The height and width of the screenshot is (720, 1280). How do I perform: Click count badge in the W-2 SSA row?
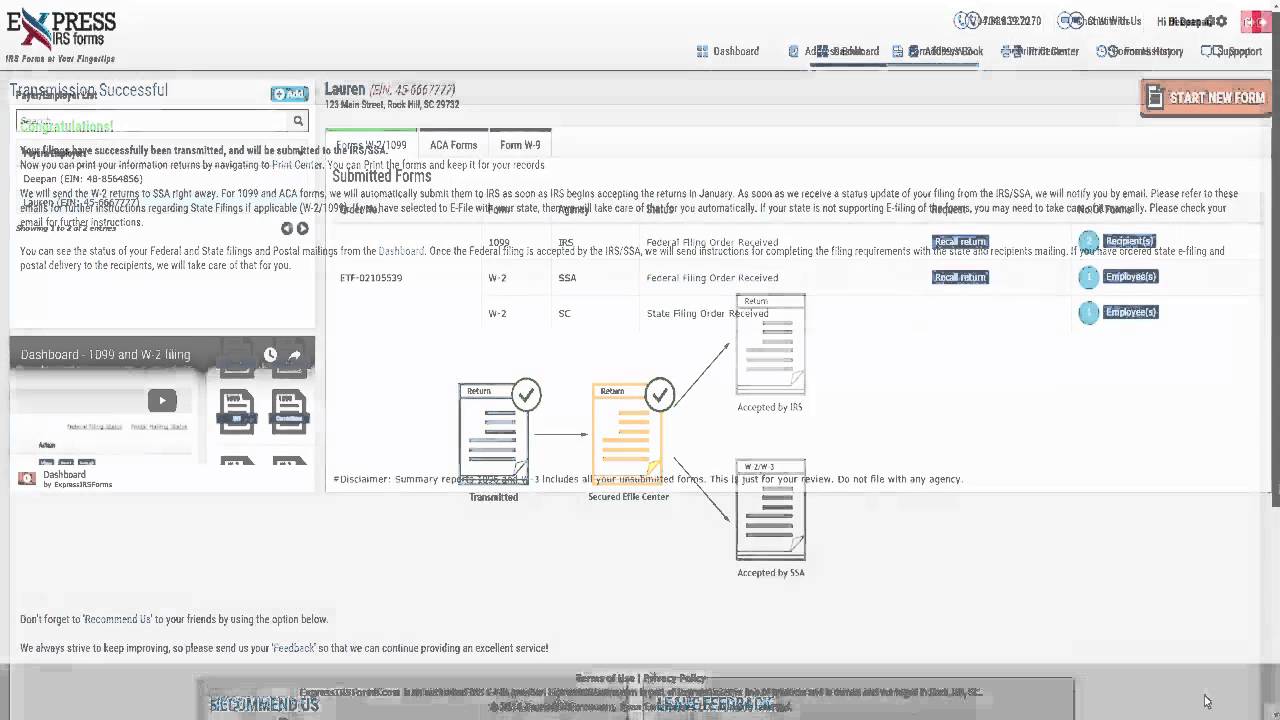coord(1089,277)
